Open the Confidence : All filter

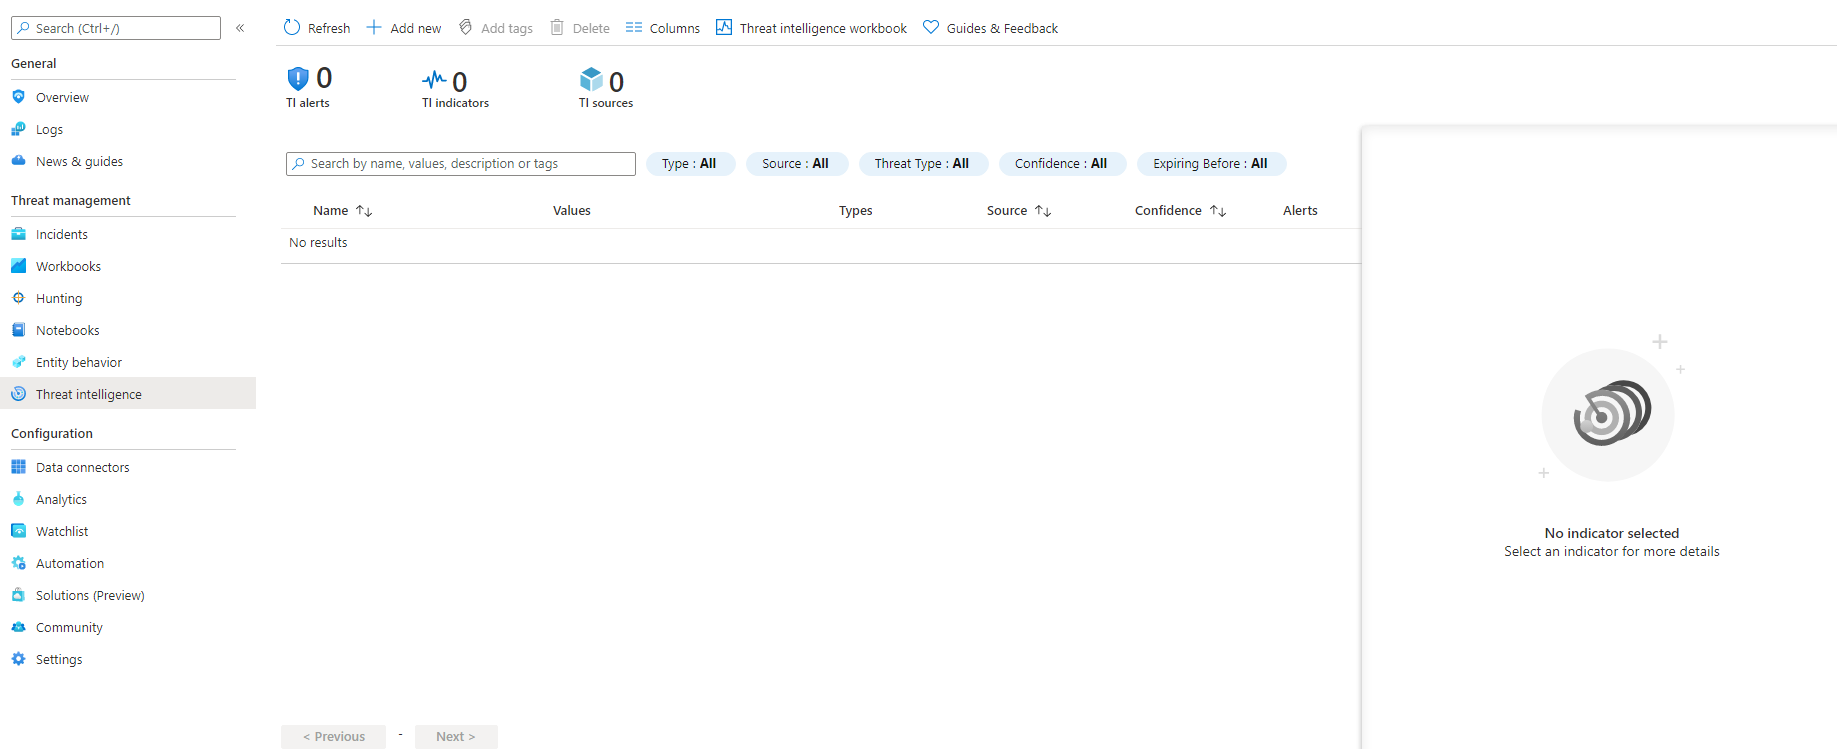pos(1062,164)
